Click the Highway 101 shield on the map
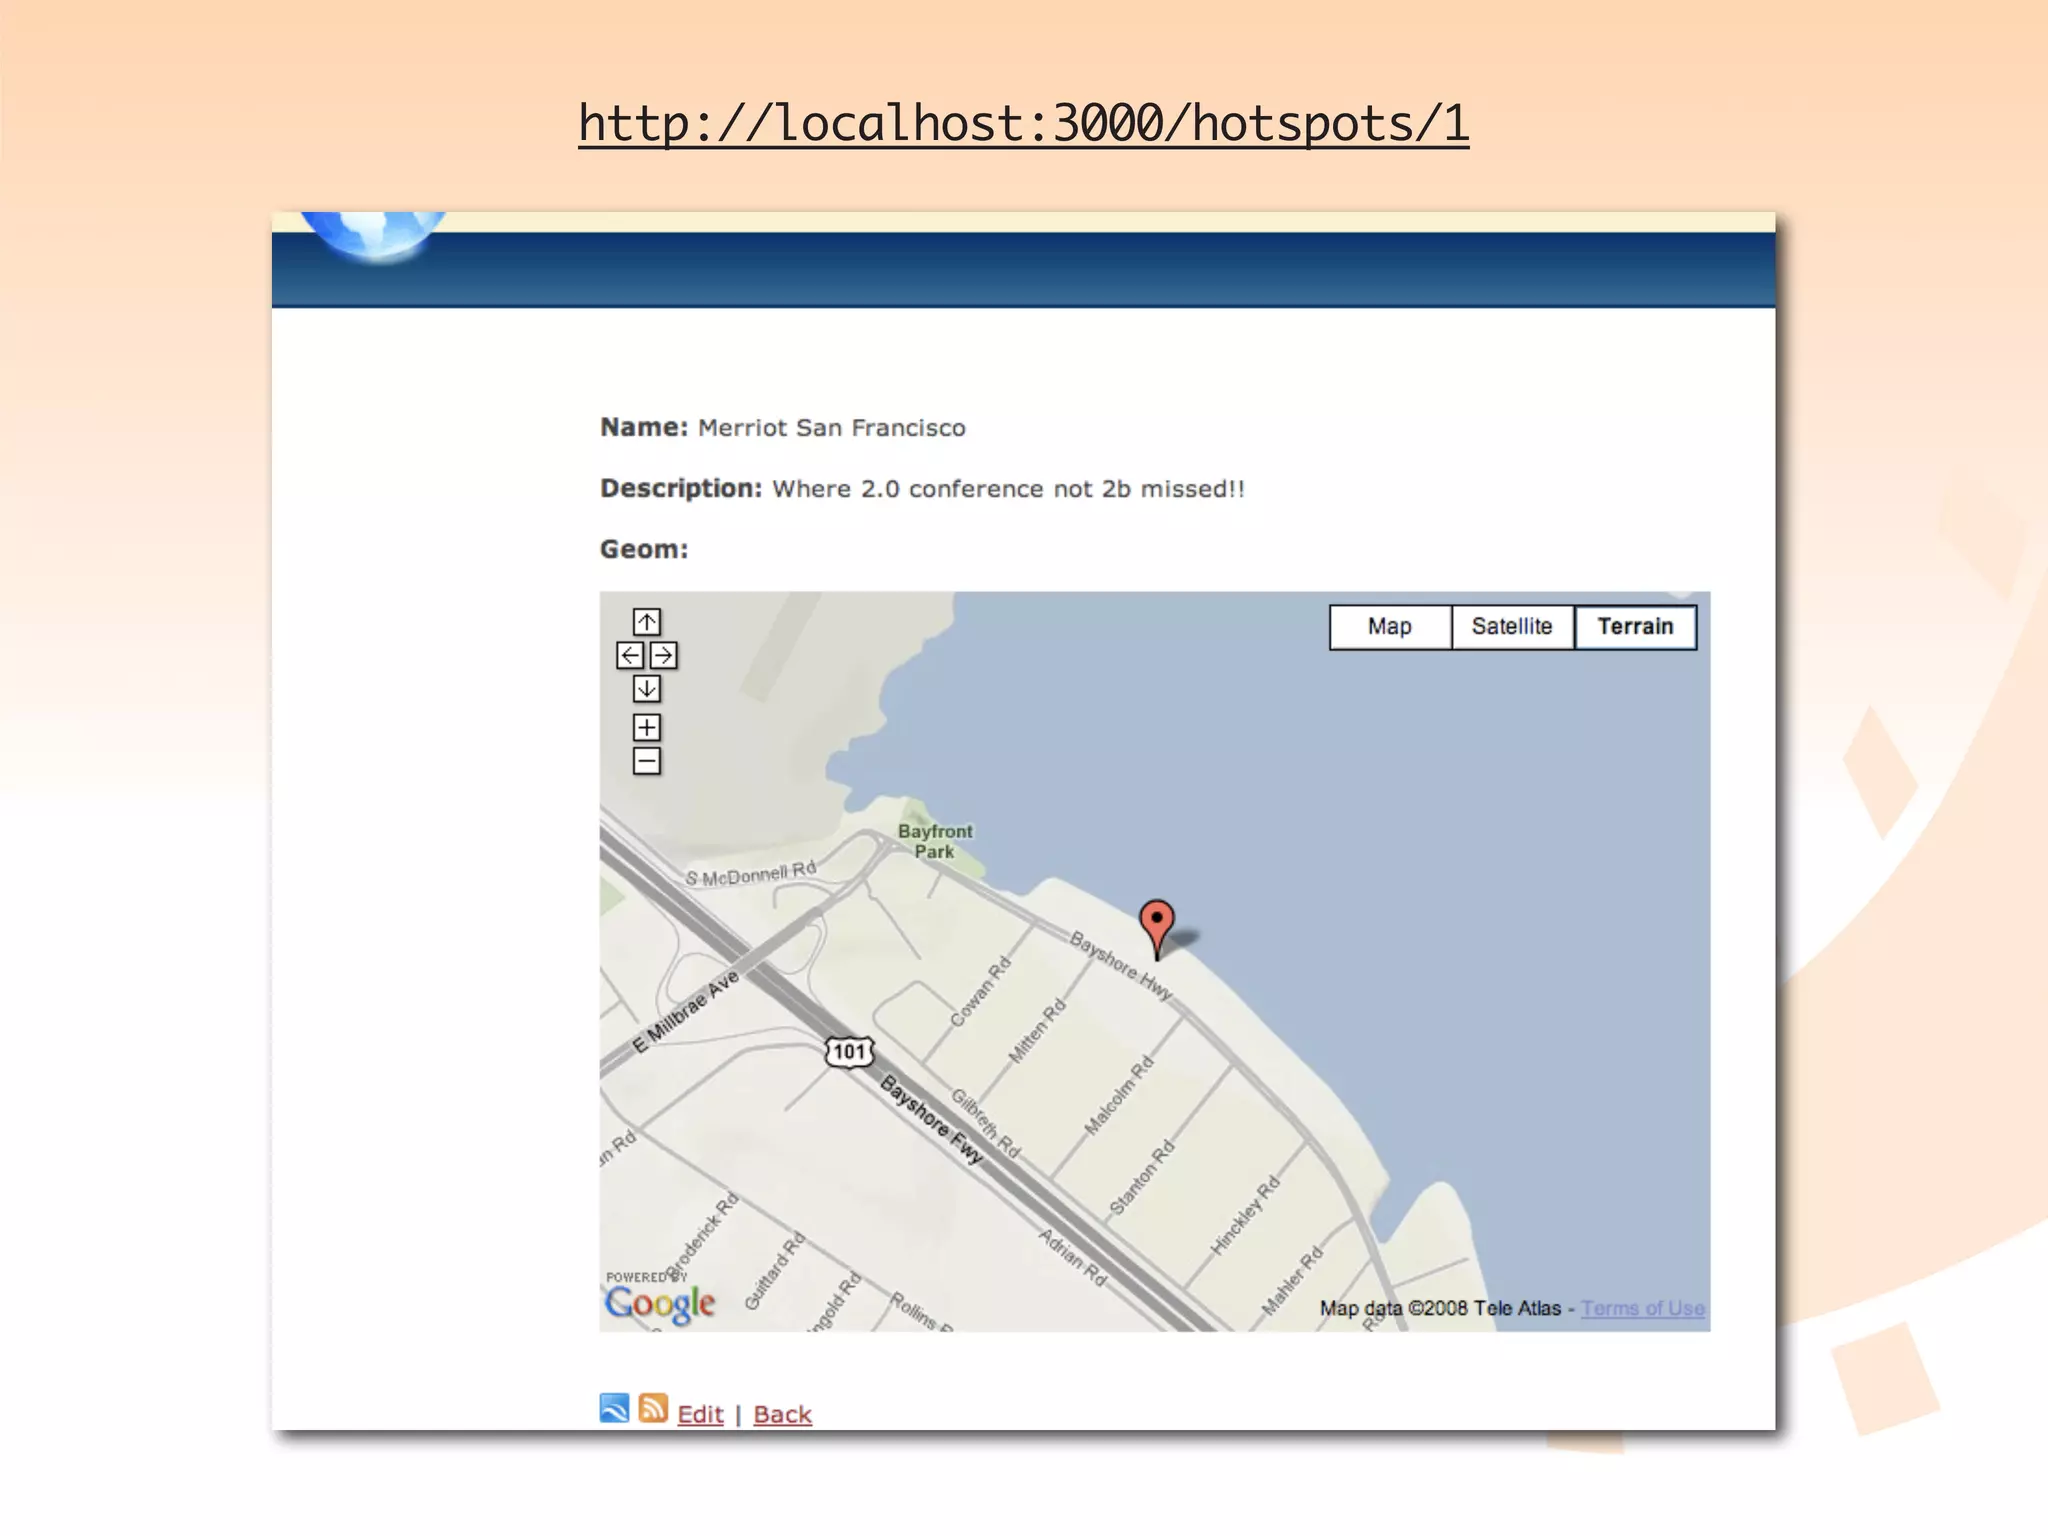 pos(849,1051)
